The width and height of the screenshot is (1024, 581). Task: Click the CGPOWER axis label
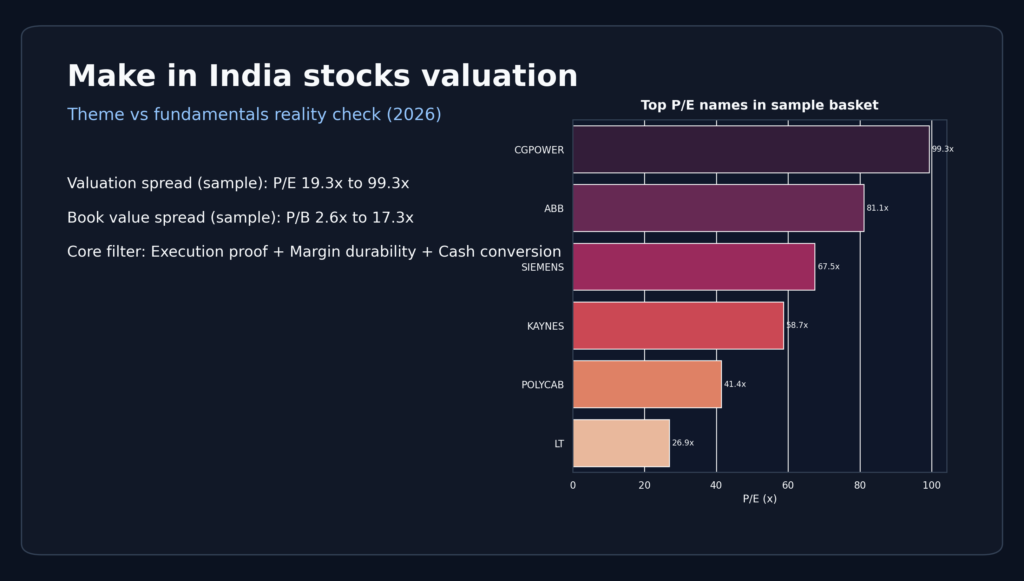click(x=539, y=150)
